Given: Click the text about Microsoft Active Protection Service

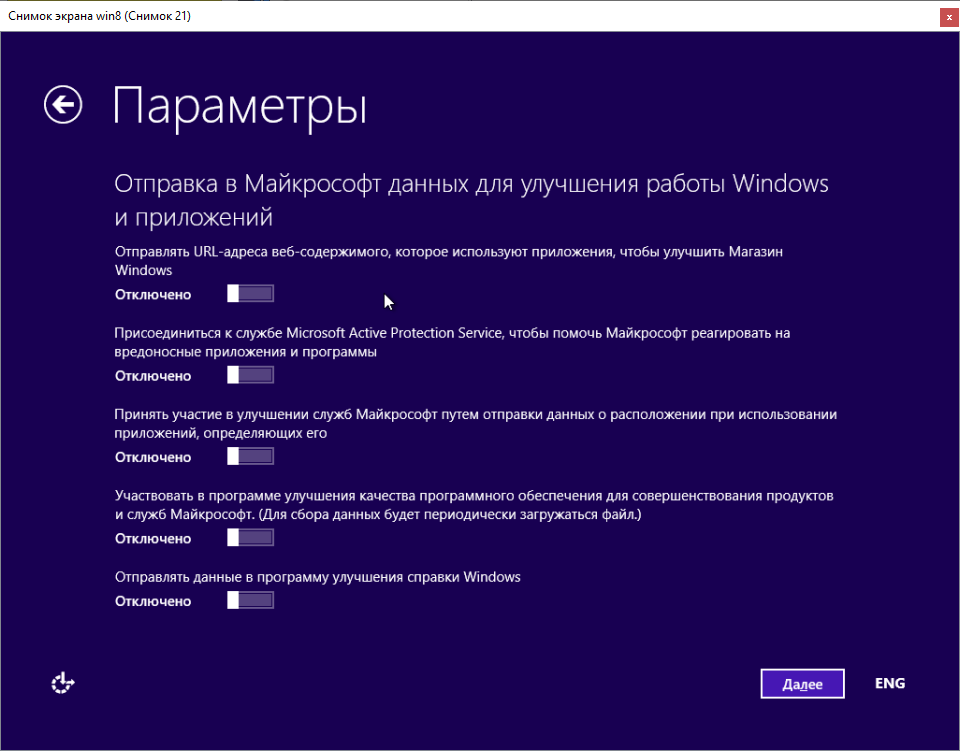Looking at the screenshot, I should tap(452, 342).
